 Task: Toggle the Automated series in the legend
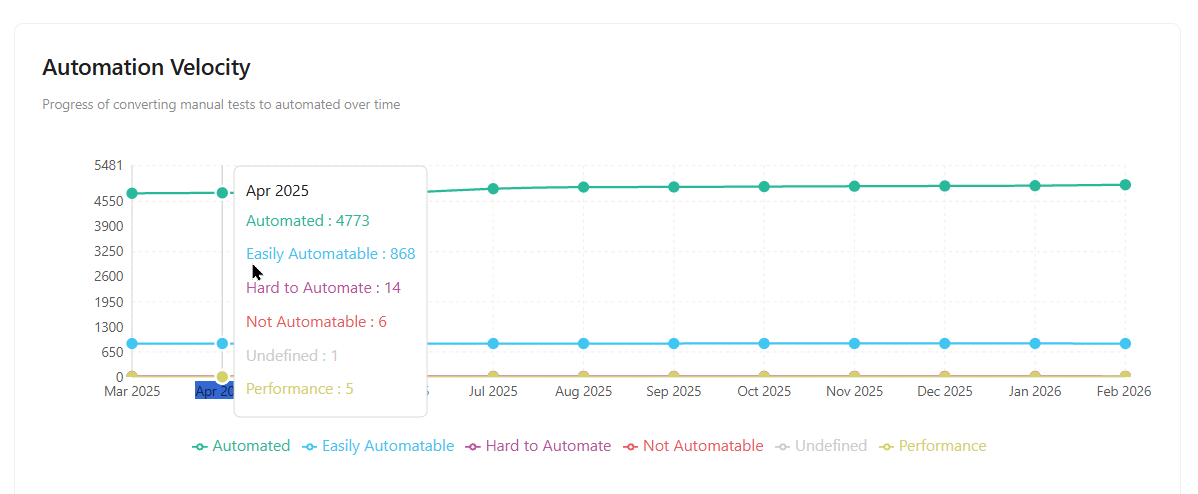coord(241,446)
